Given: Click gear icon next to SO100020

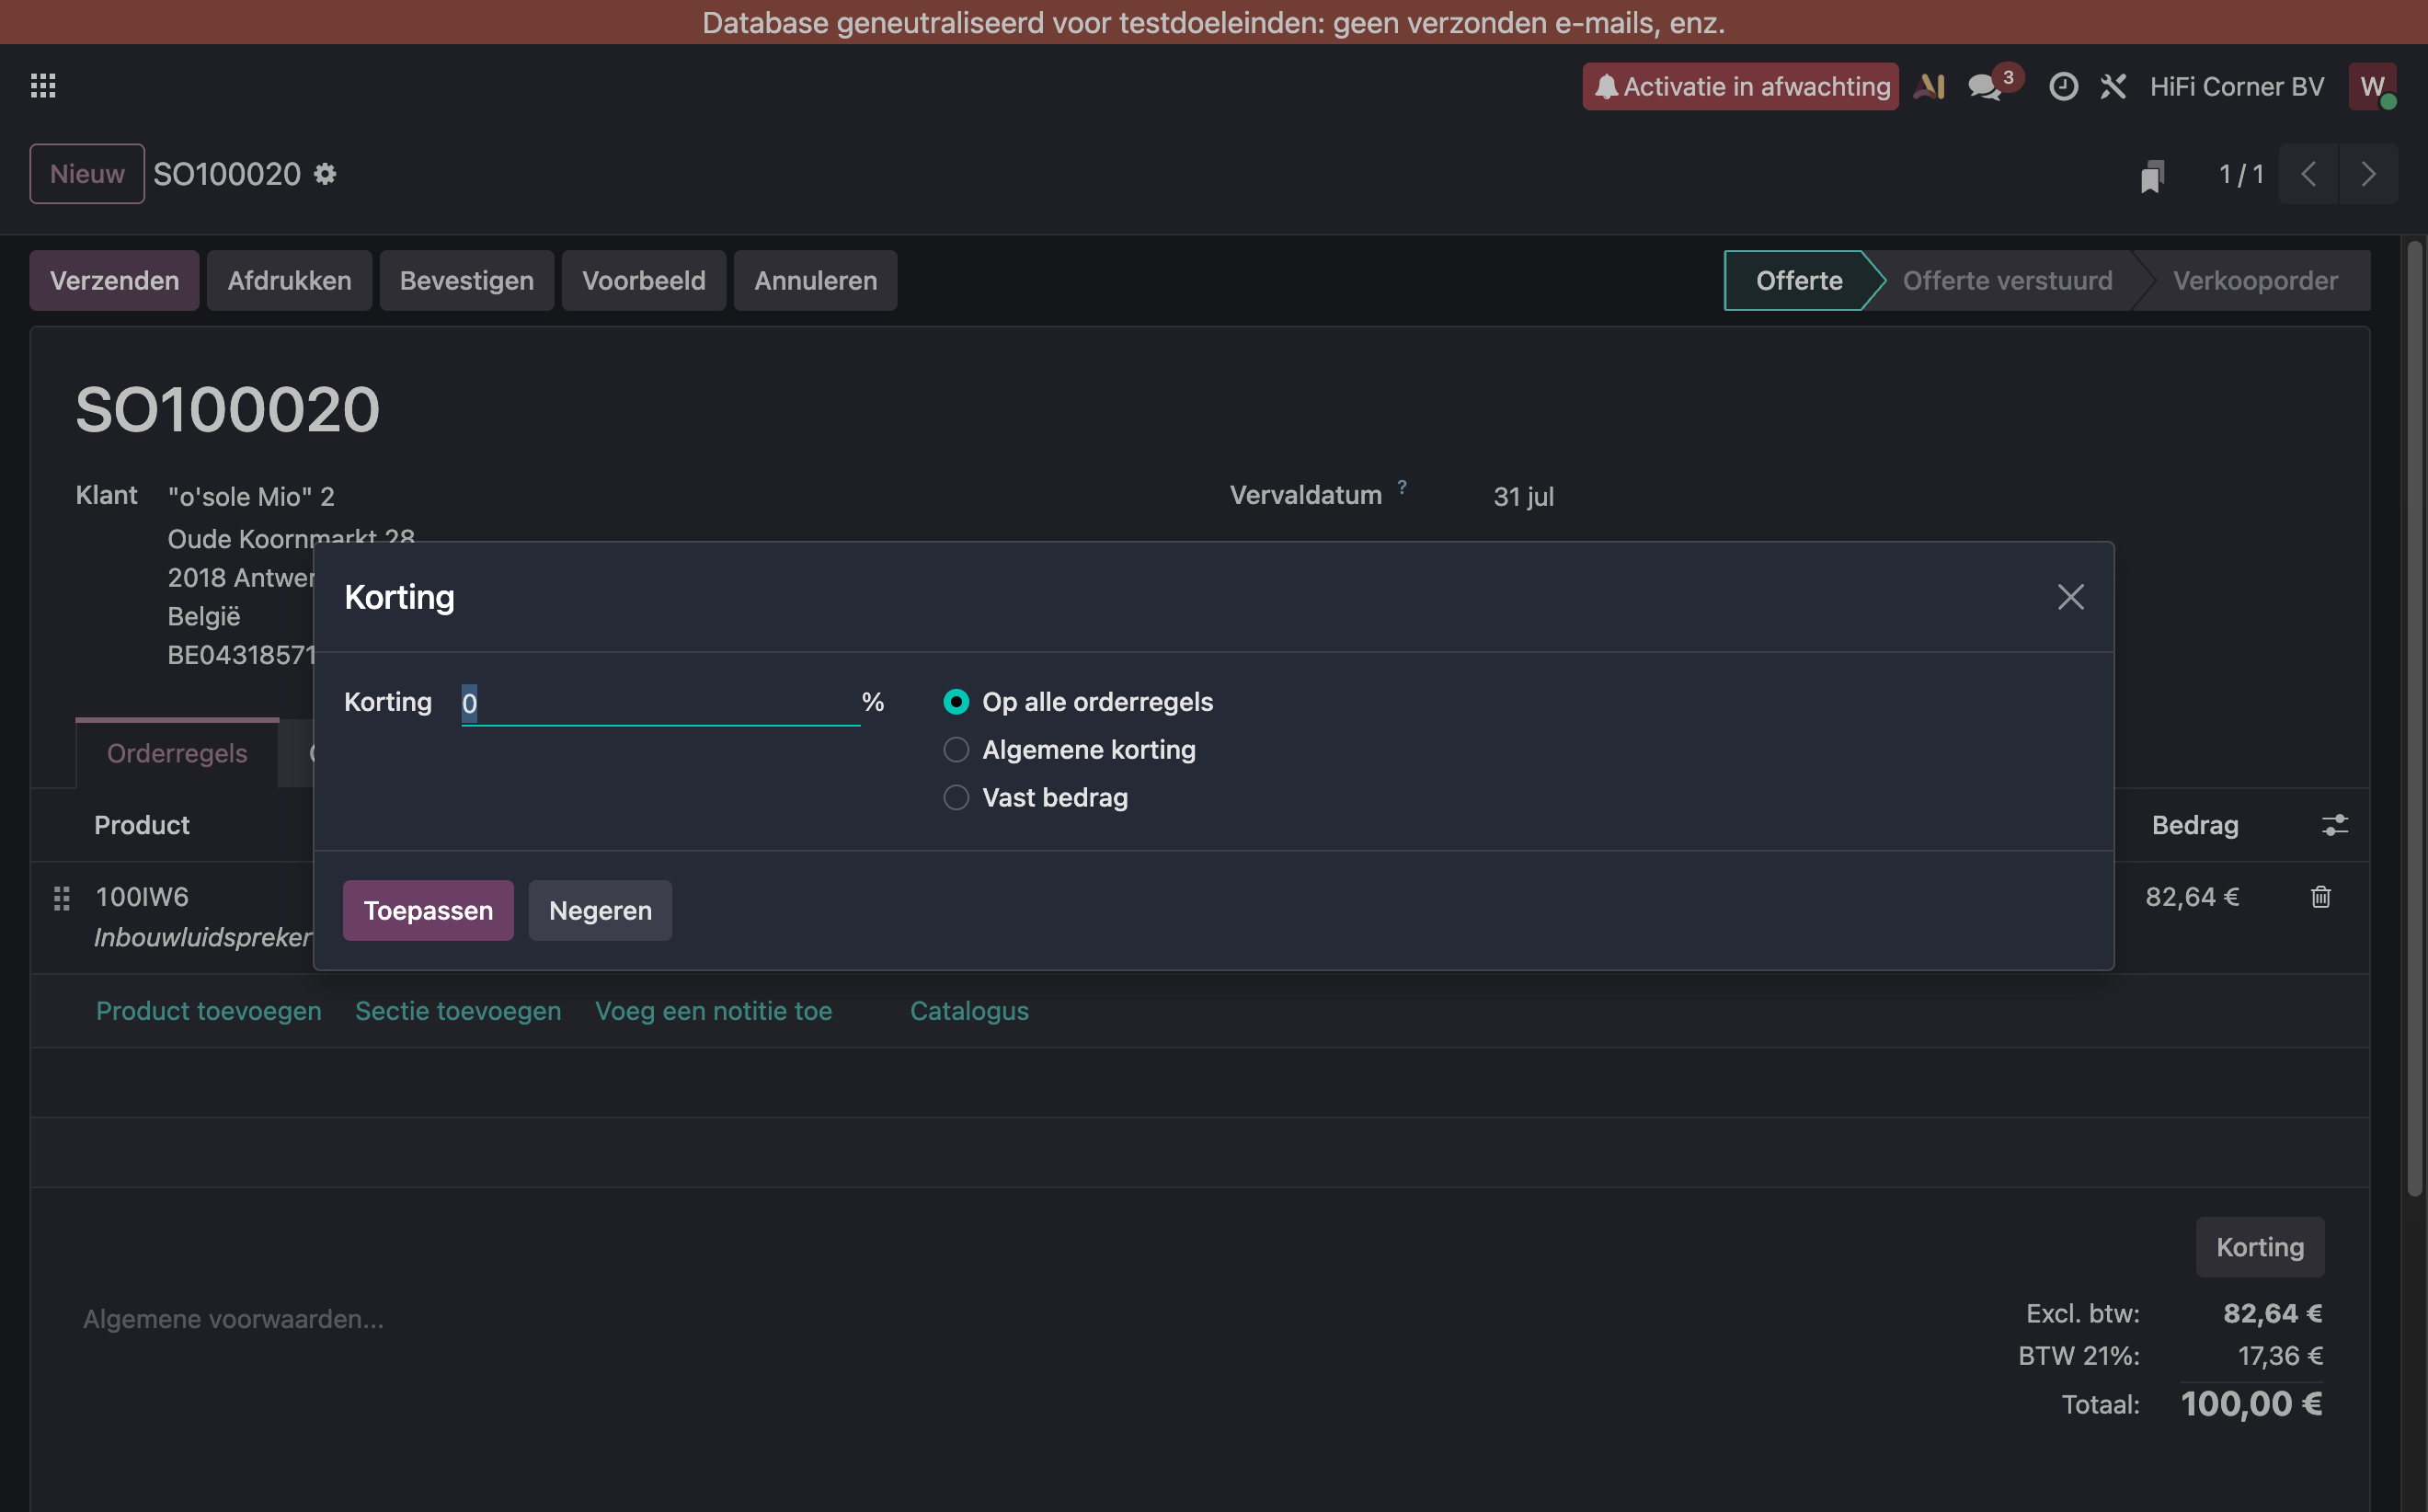Looking at the screenshot, I should tap(325, 174).
